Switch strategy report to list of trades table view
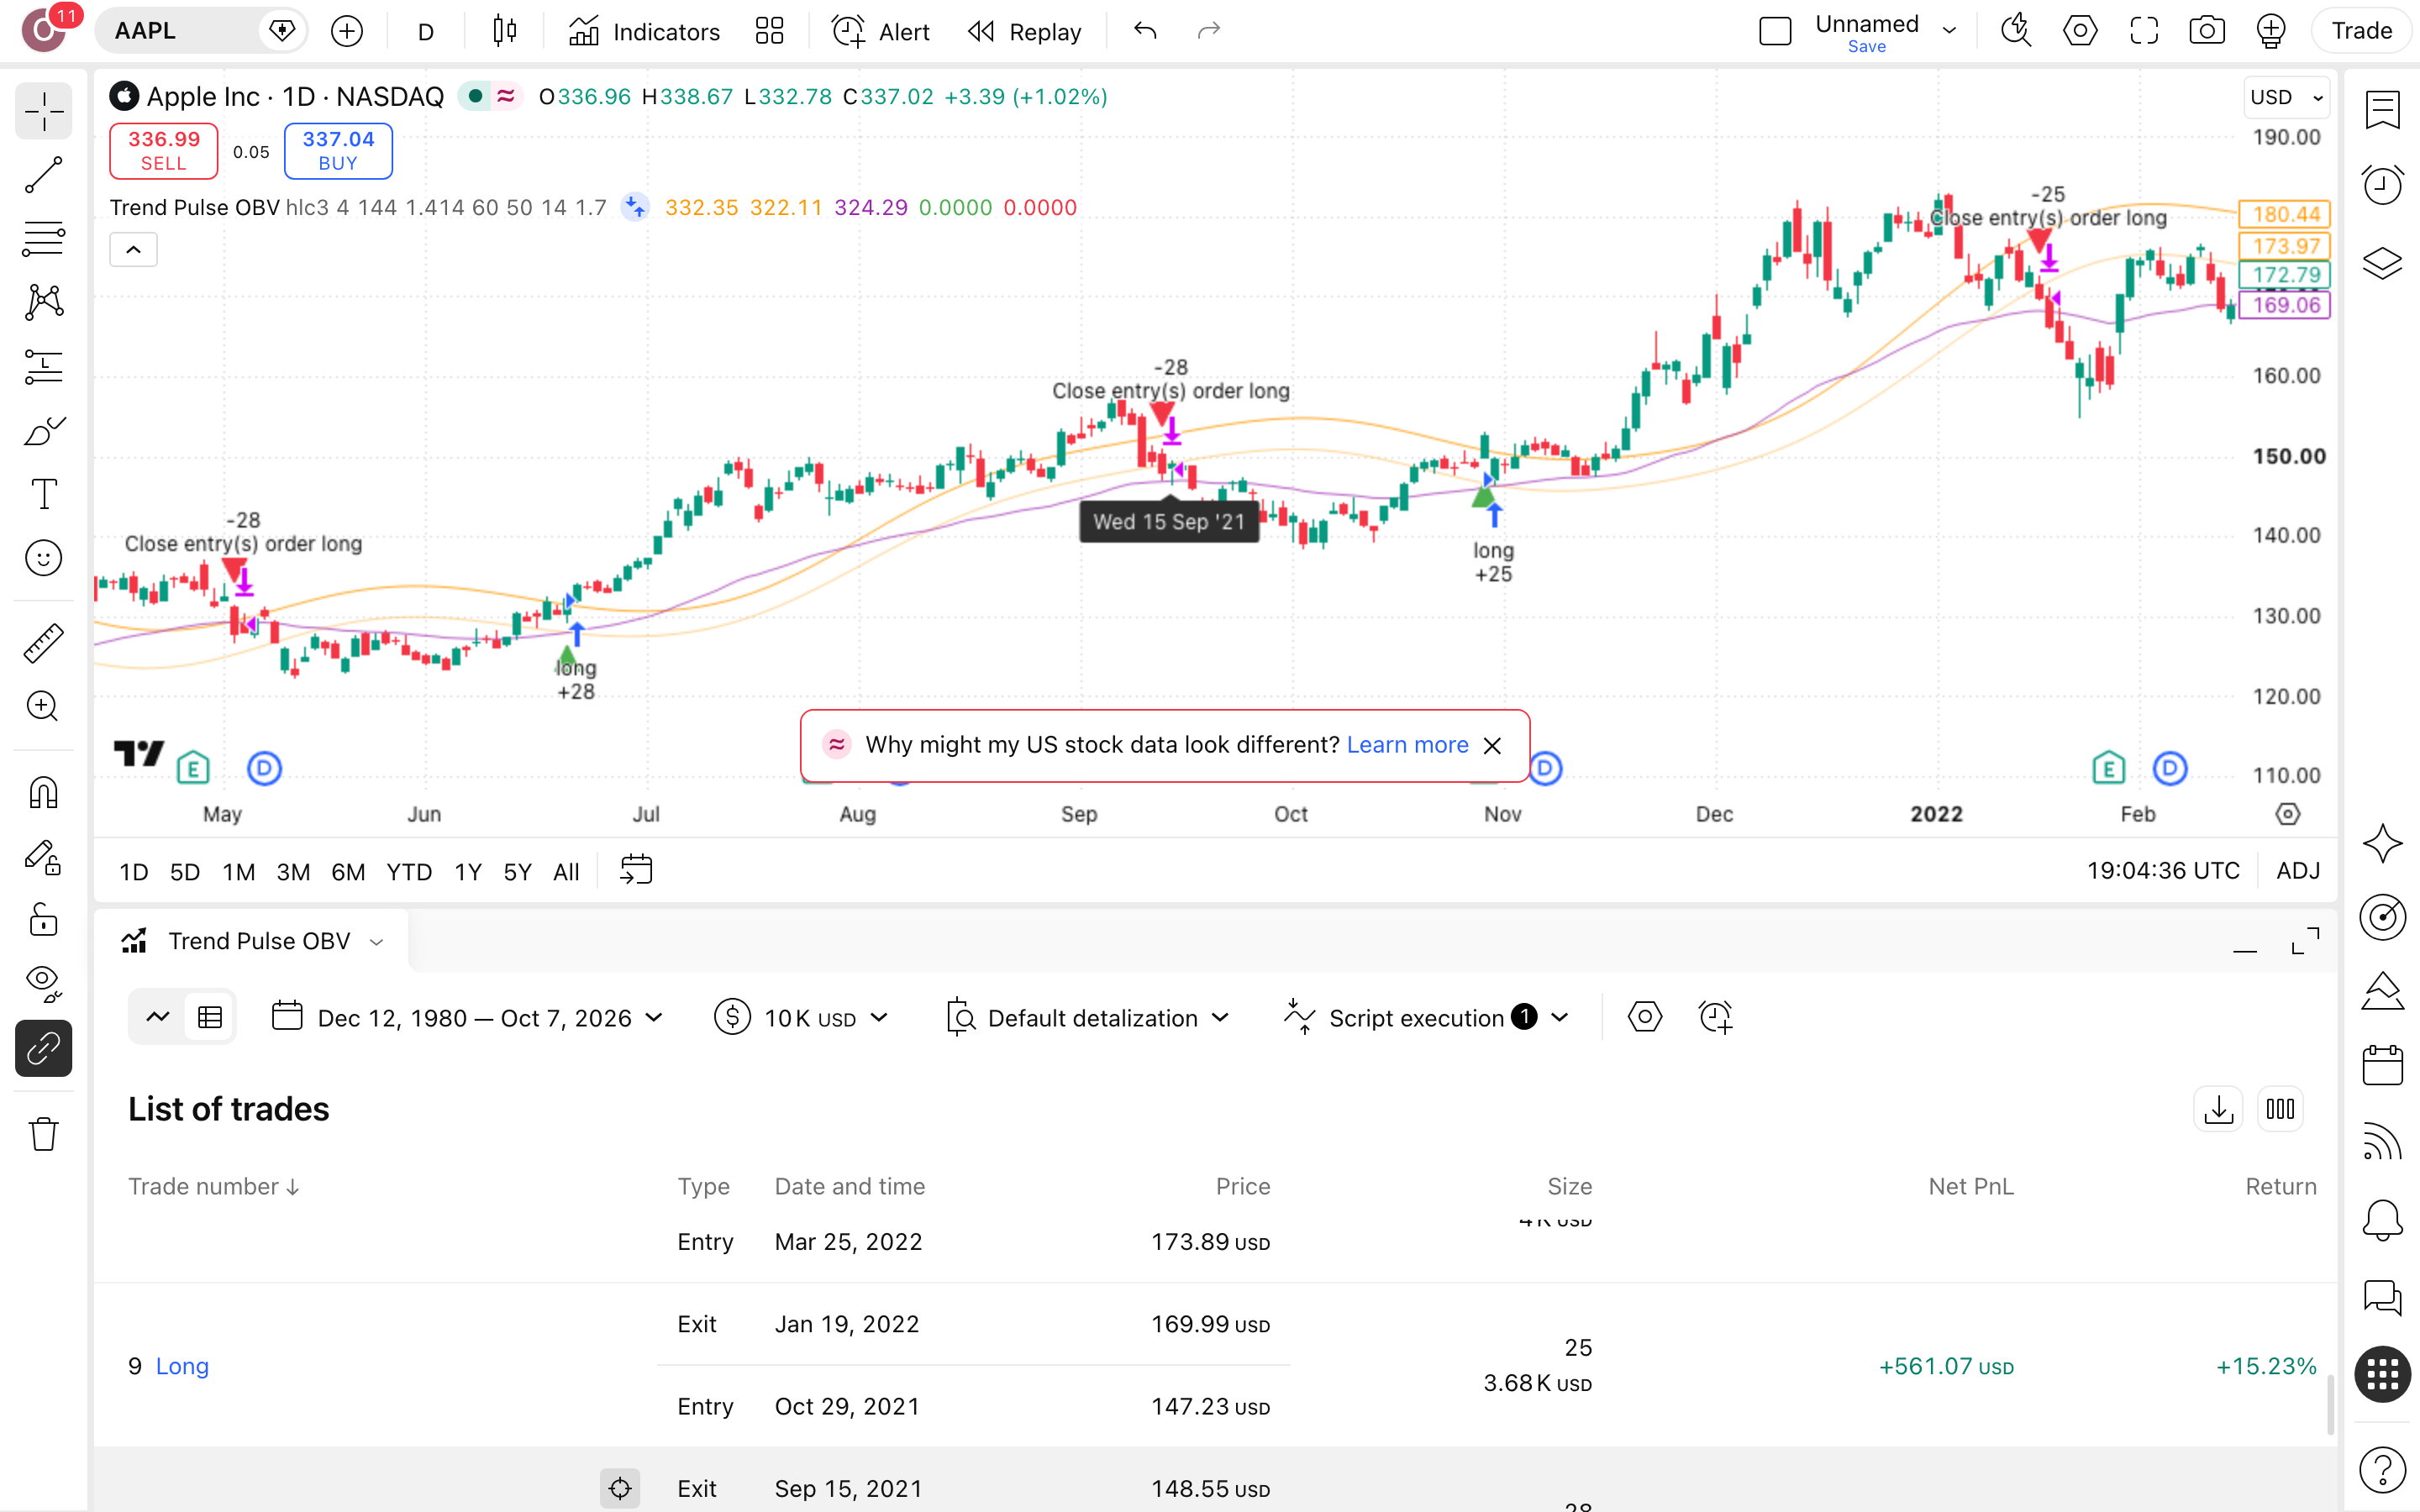Viewport: 2420px width, 1512px height. point(210,1018)
